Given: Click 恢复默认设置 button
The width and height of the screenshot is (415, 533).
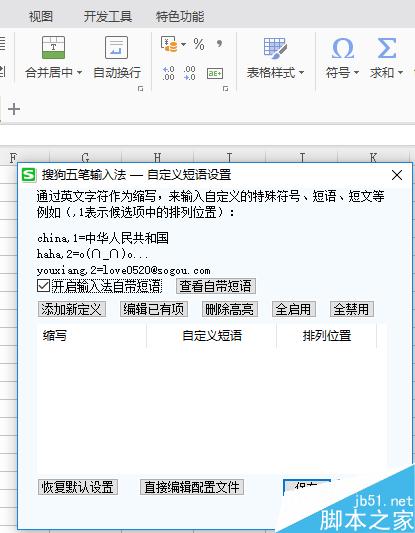Looking at the screenshot, I should [x=78, y=487].
